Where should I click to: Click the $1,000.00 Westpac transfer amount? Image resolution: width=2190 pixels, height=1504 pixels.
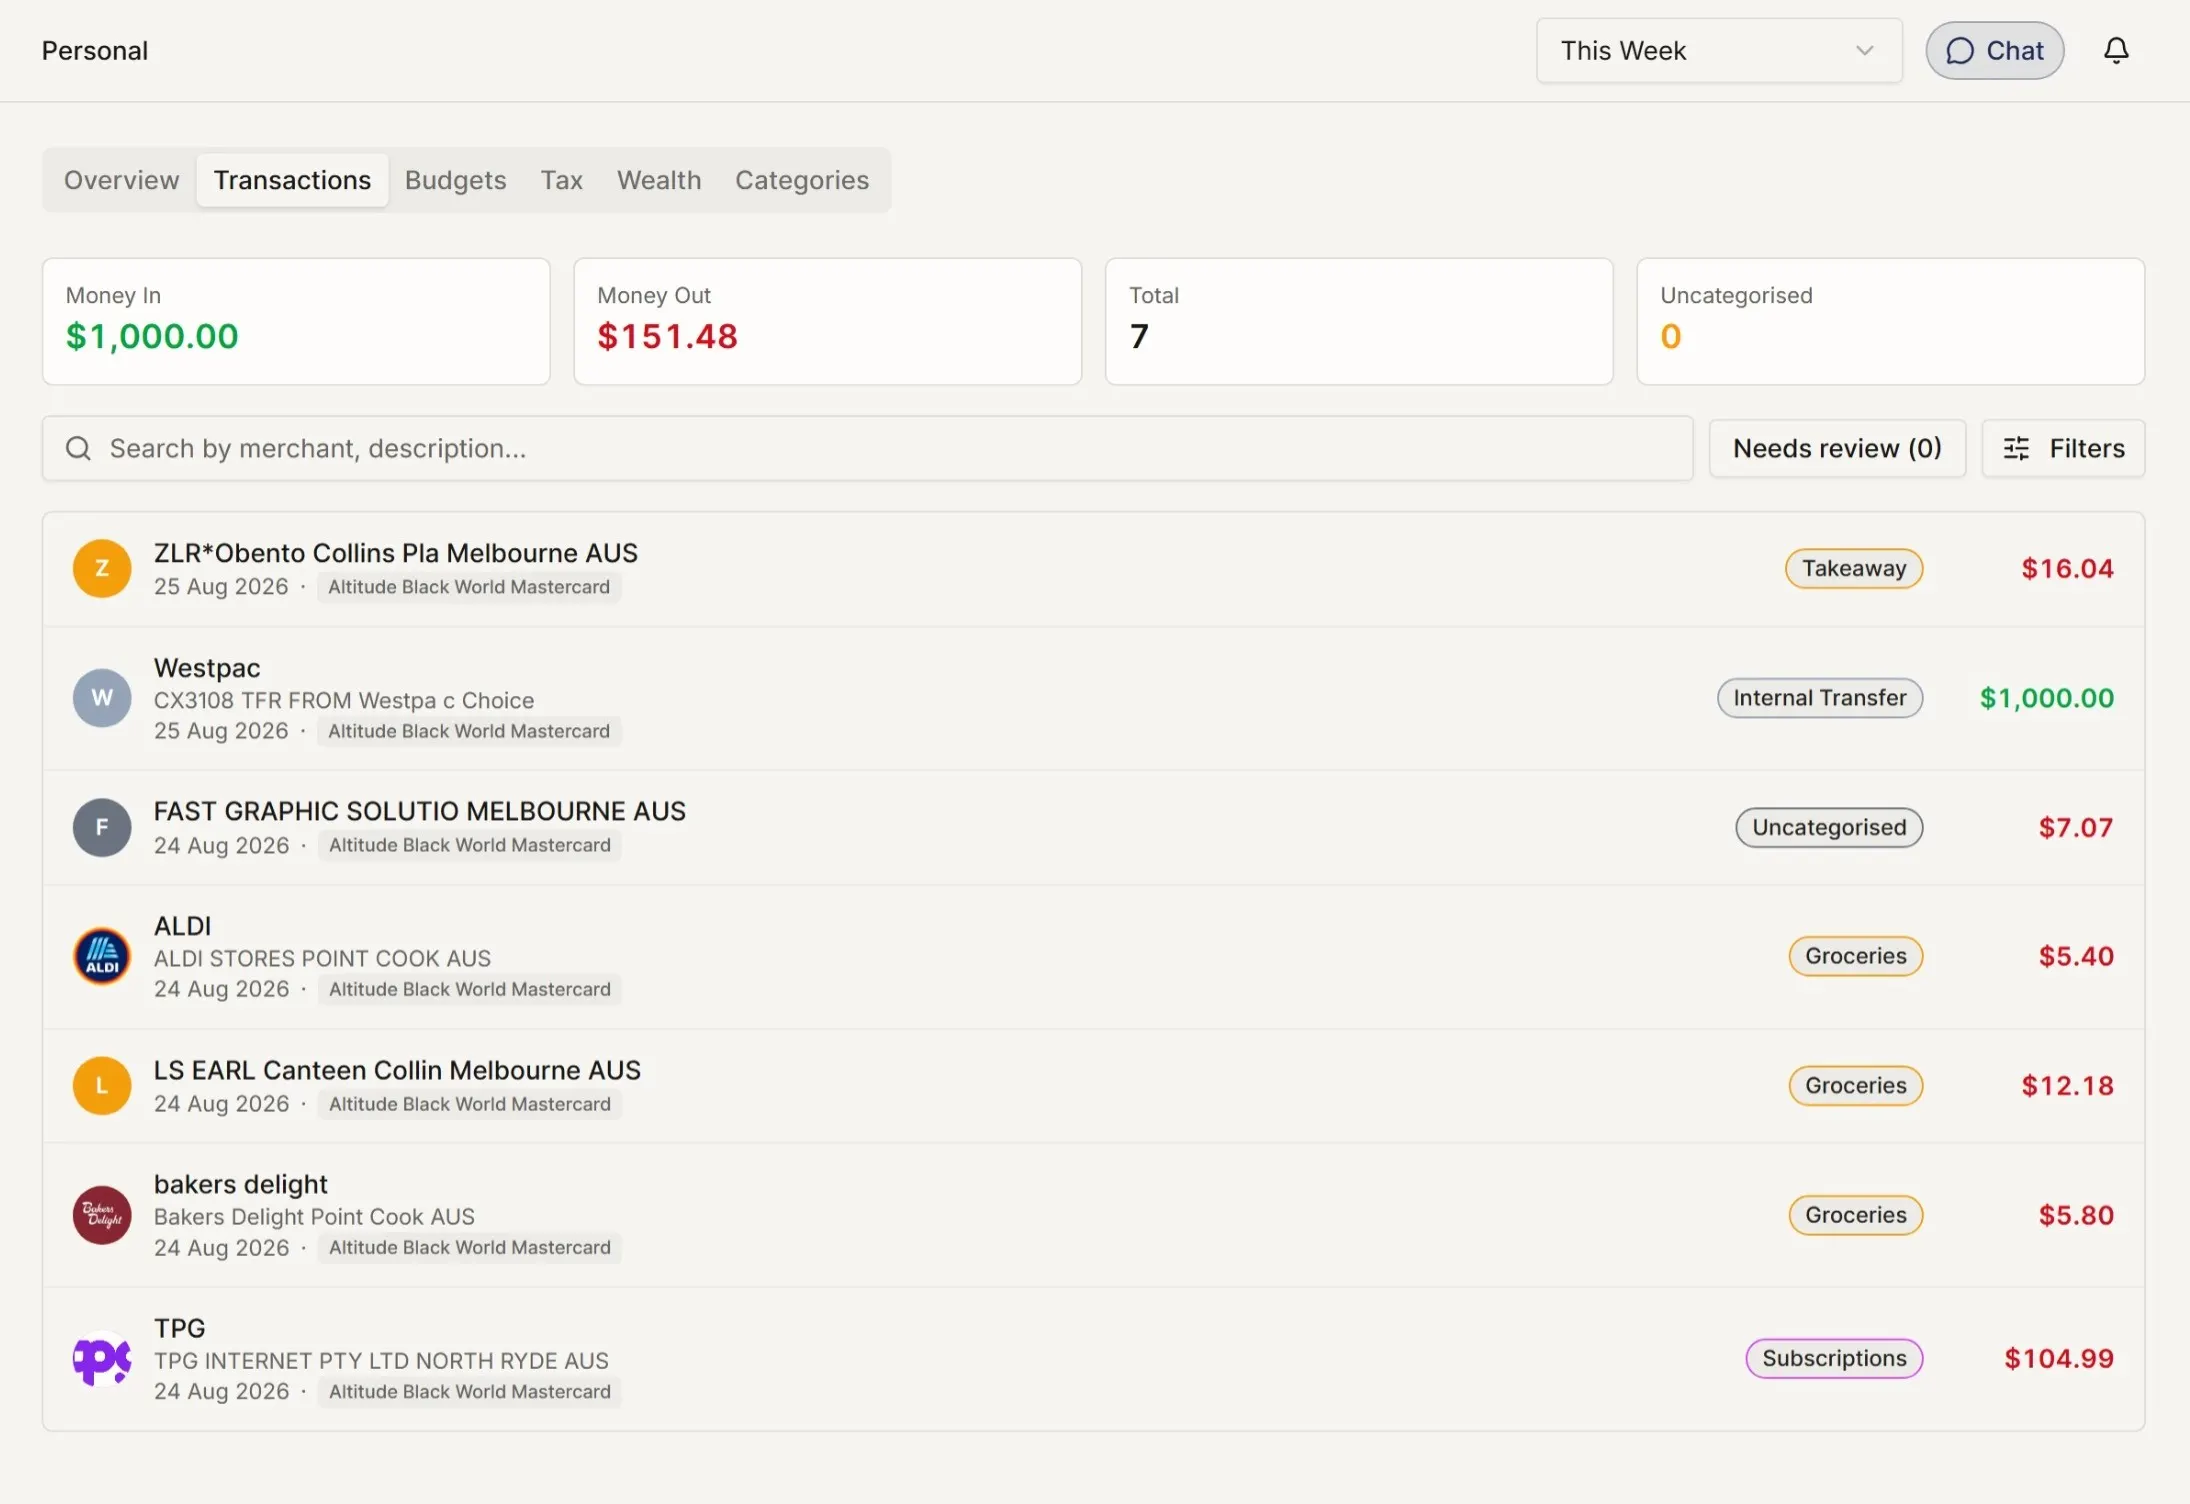coord(2047,698)
